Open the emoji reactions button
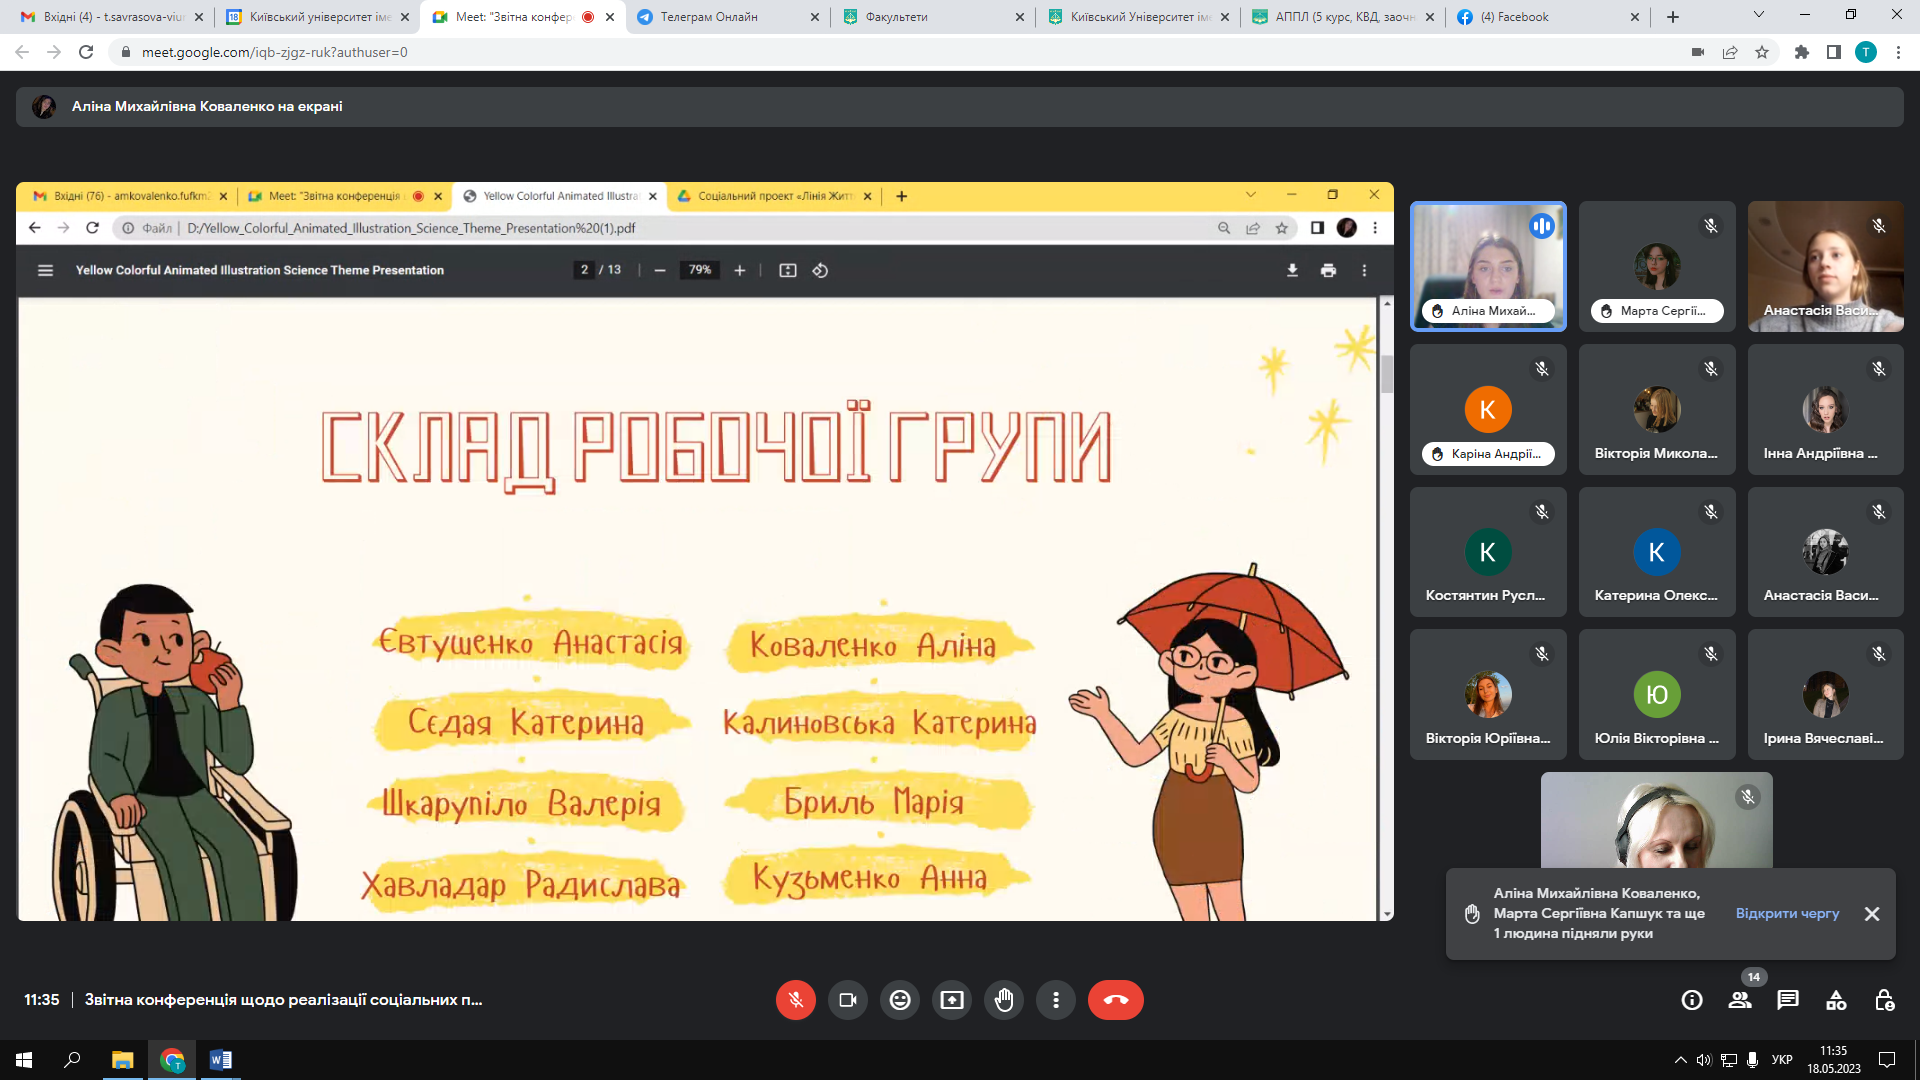1920x1080 pixels. [x=900, y=1000]
